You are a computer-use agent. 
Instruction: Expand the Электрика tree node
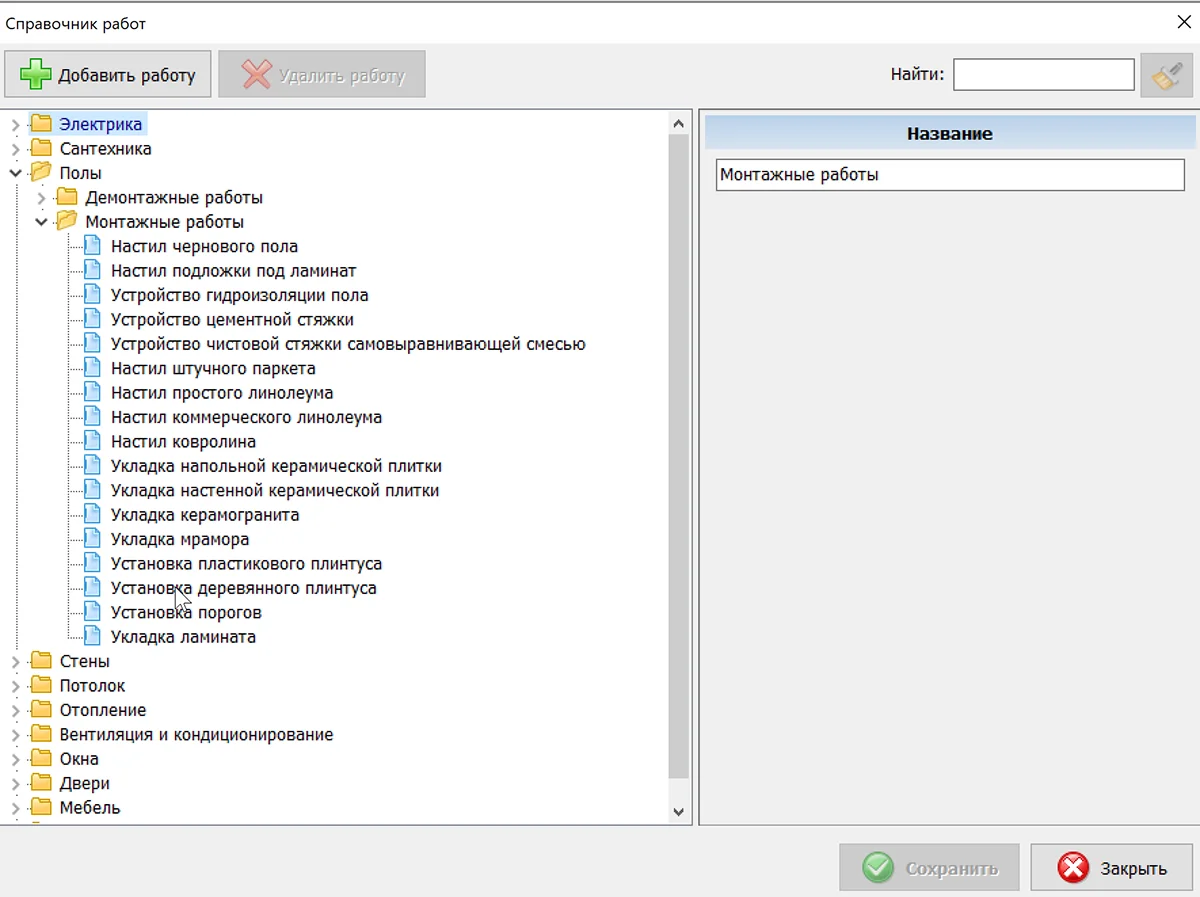(15, 125)
